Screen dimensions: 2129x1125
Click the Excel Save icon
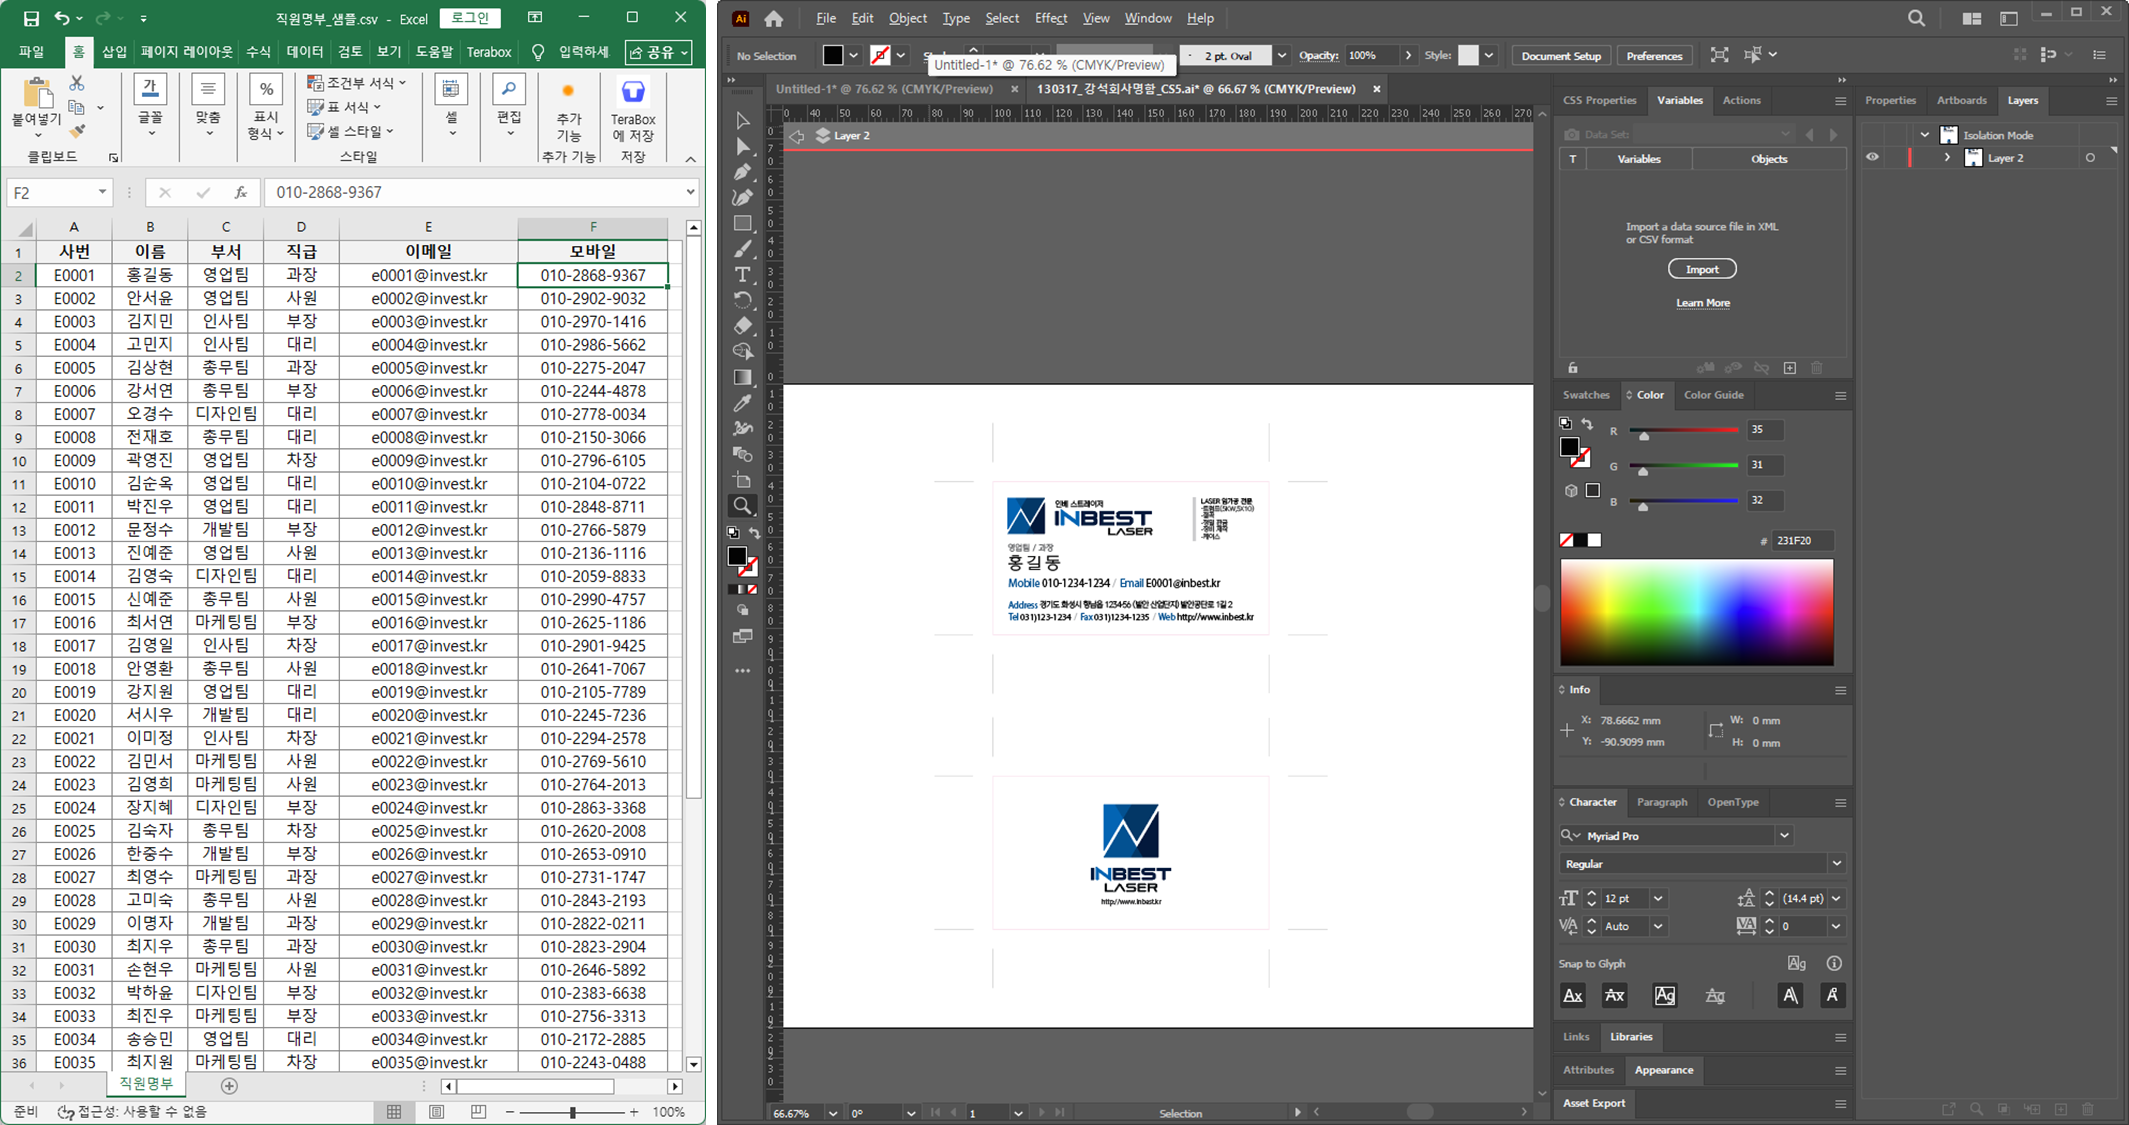pos(31,18)
